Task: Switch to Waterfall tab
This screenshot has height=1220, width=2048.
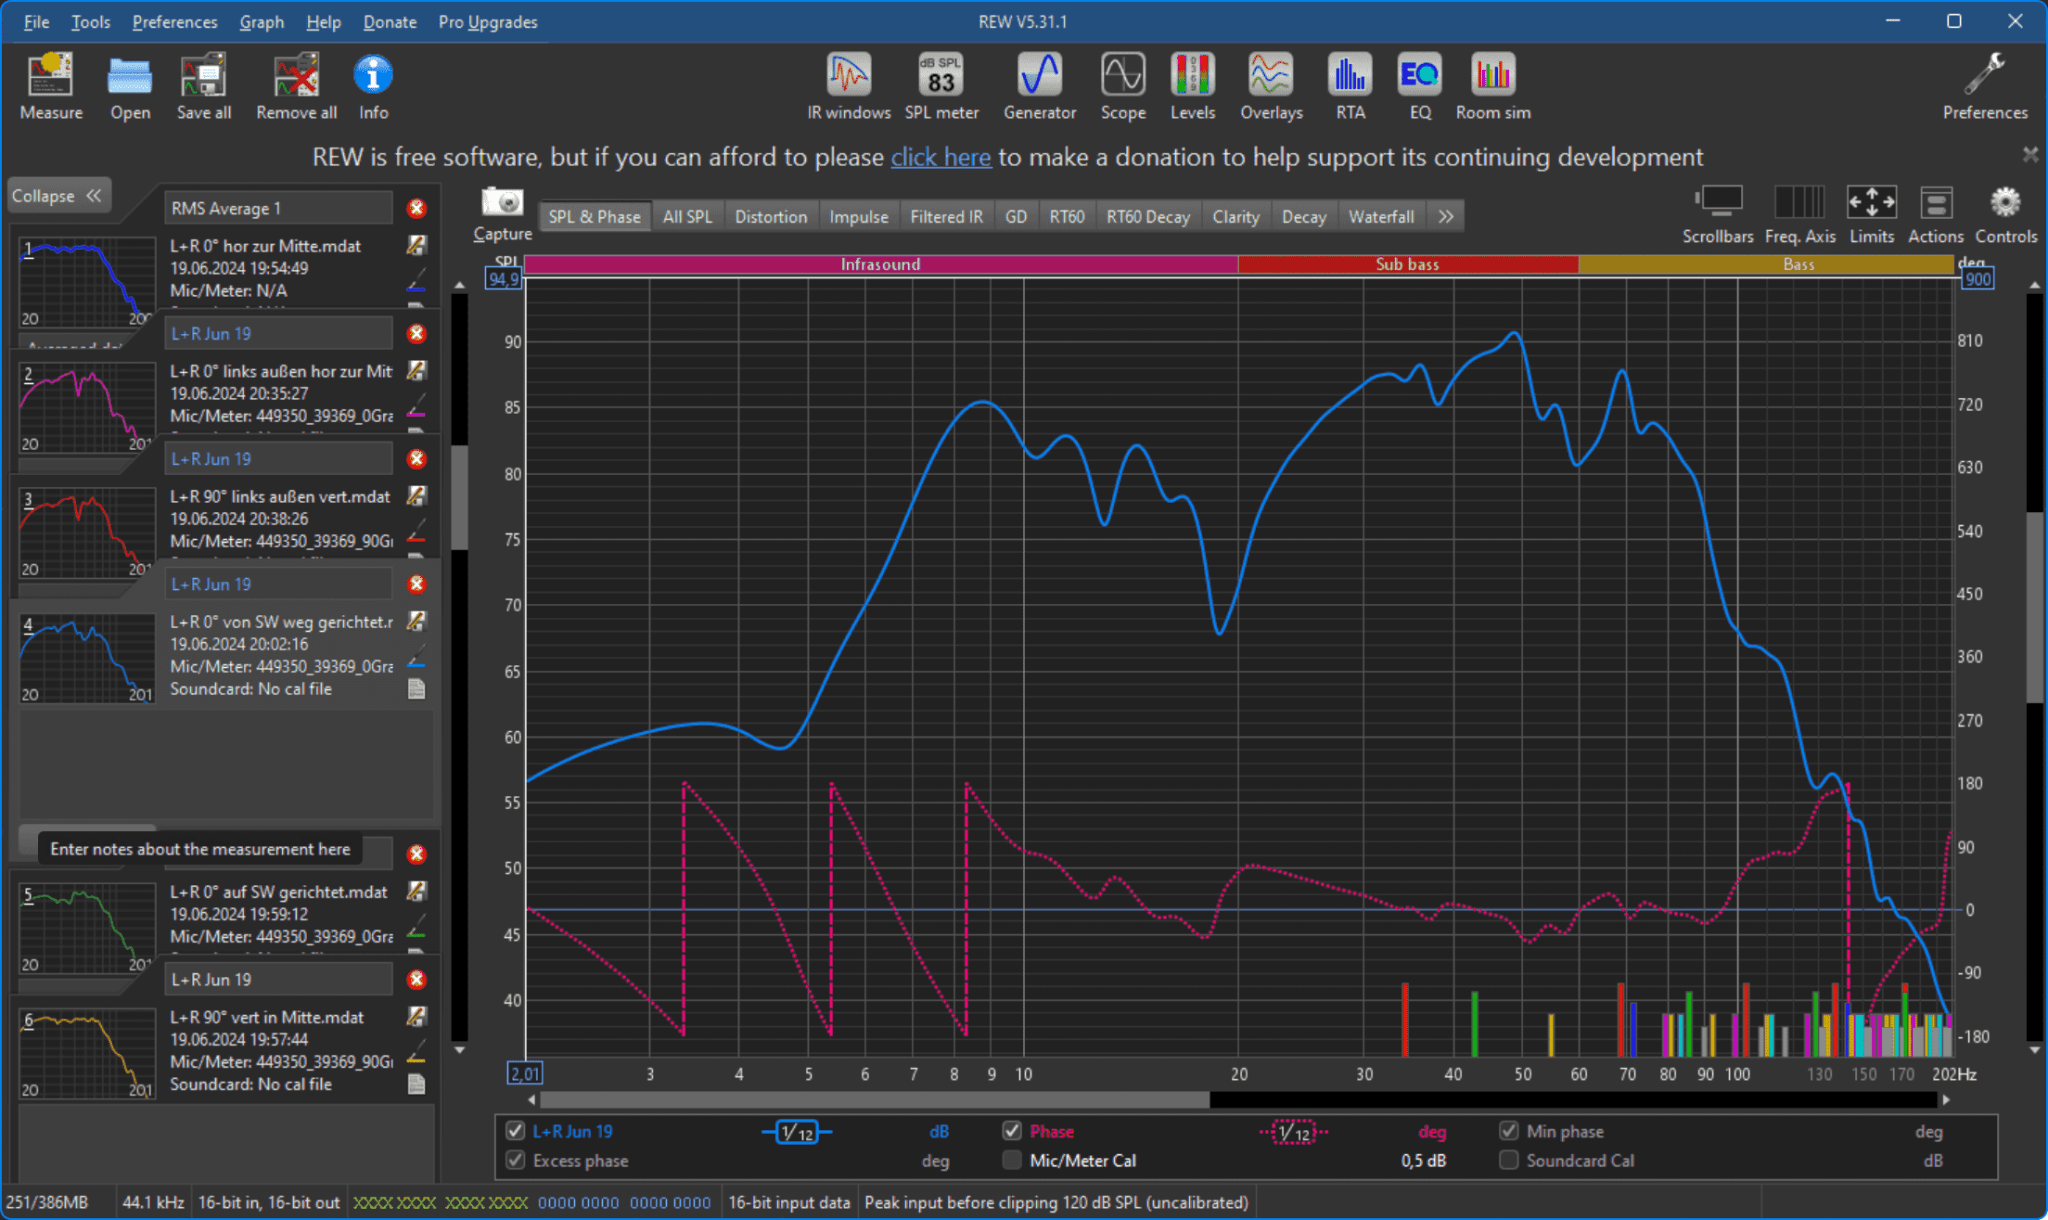Action: (1381, 216)
